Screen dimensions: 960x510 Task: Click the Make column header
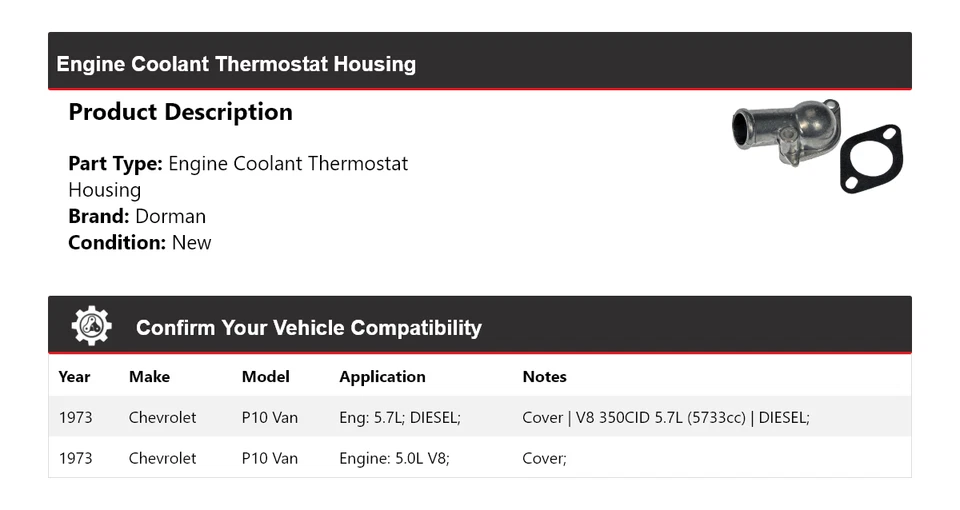[149, 377]
